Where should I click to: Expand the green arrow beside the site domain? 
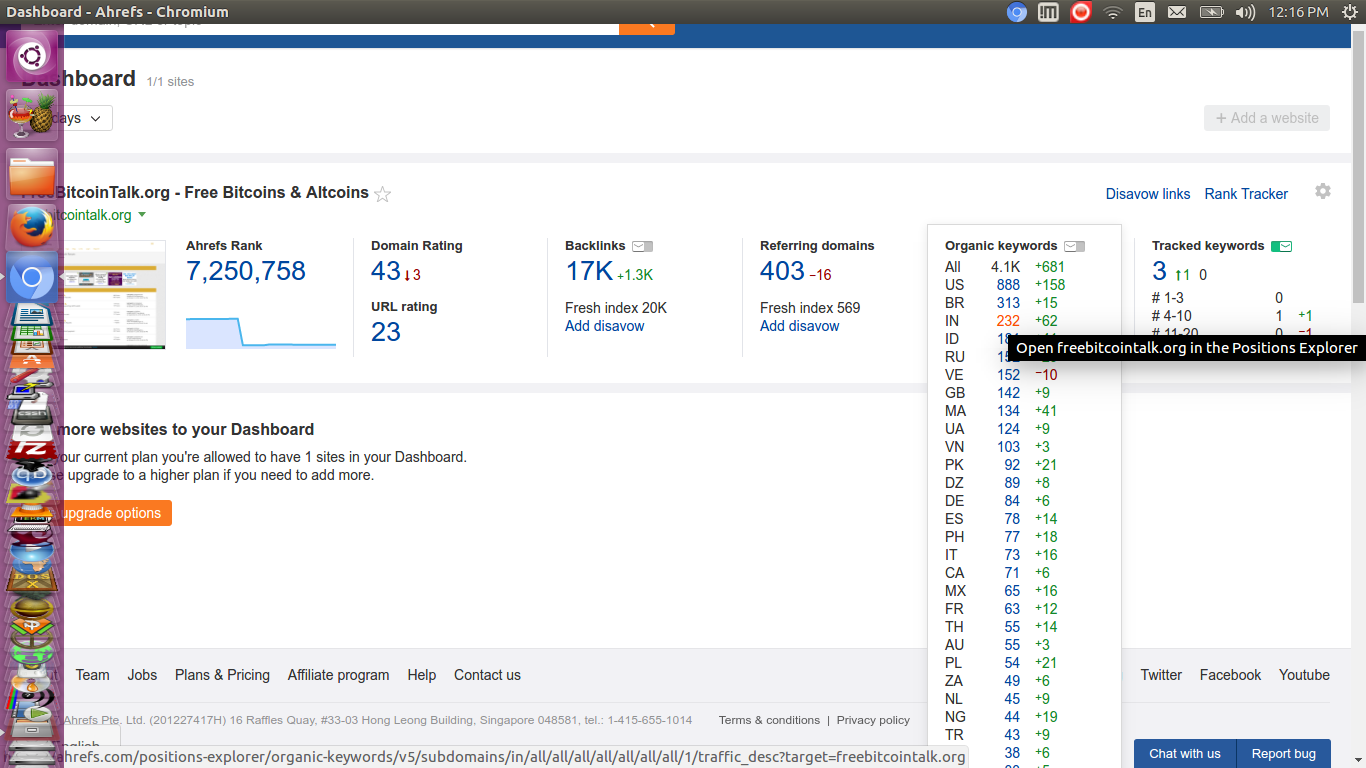pyautogui.click(x=142, y=215)
